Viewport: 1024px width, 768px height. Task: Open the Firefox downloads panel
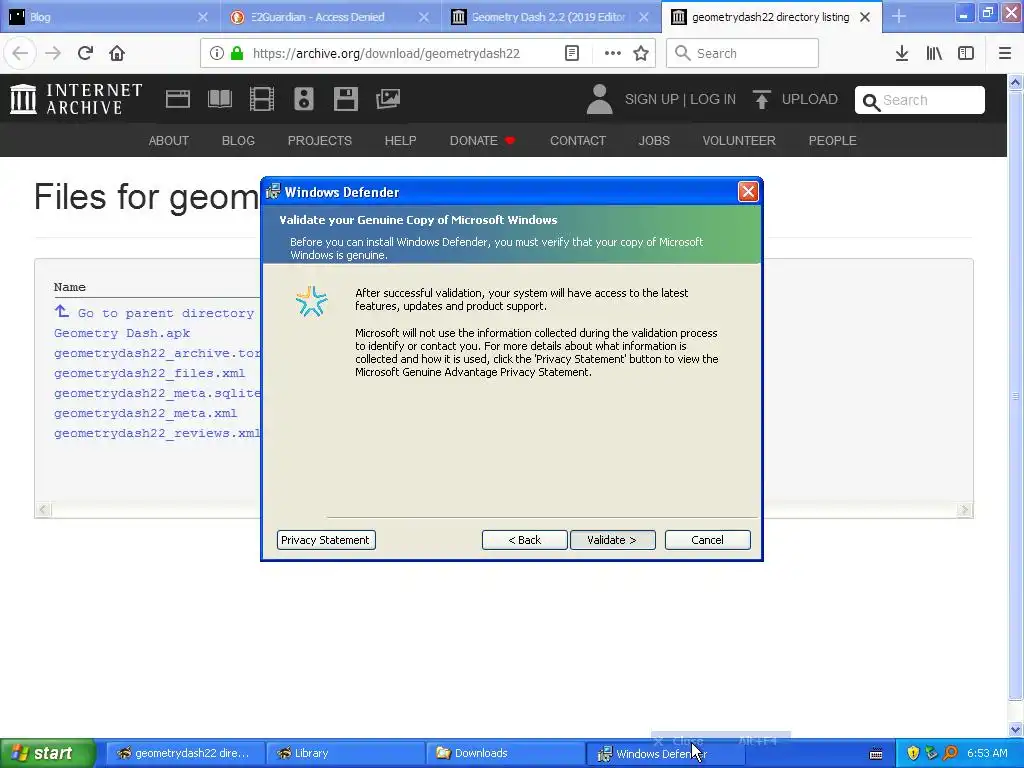pos(902,54)
